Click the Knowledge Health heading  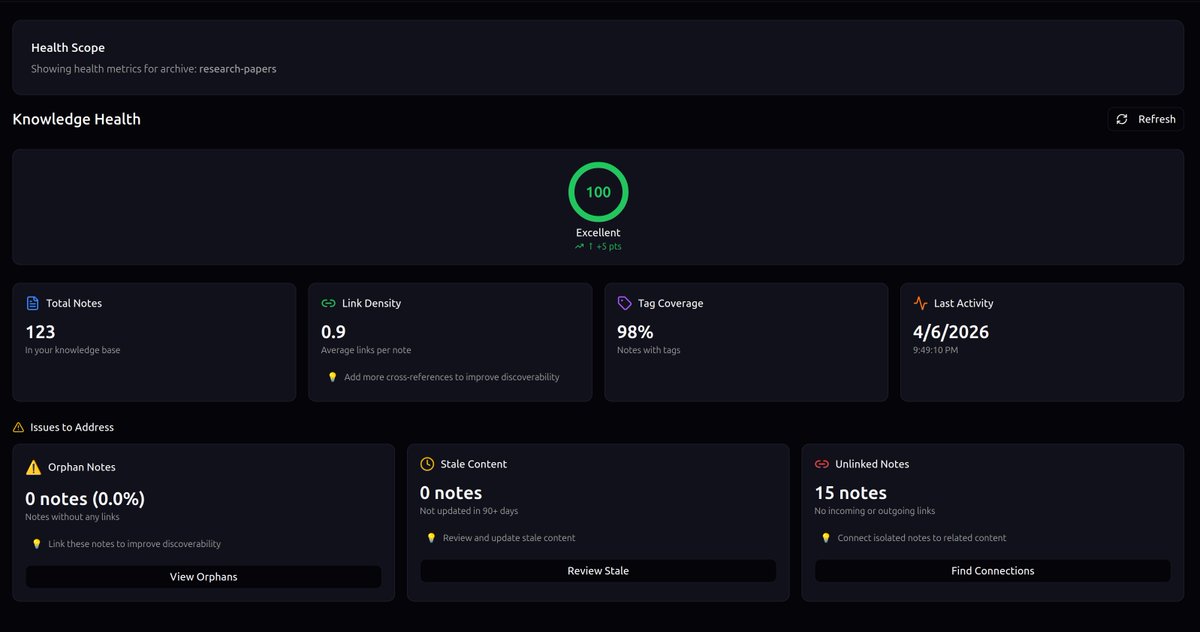point(76,119)
